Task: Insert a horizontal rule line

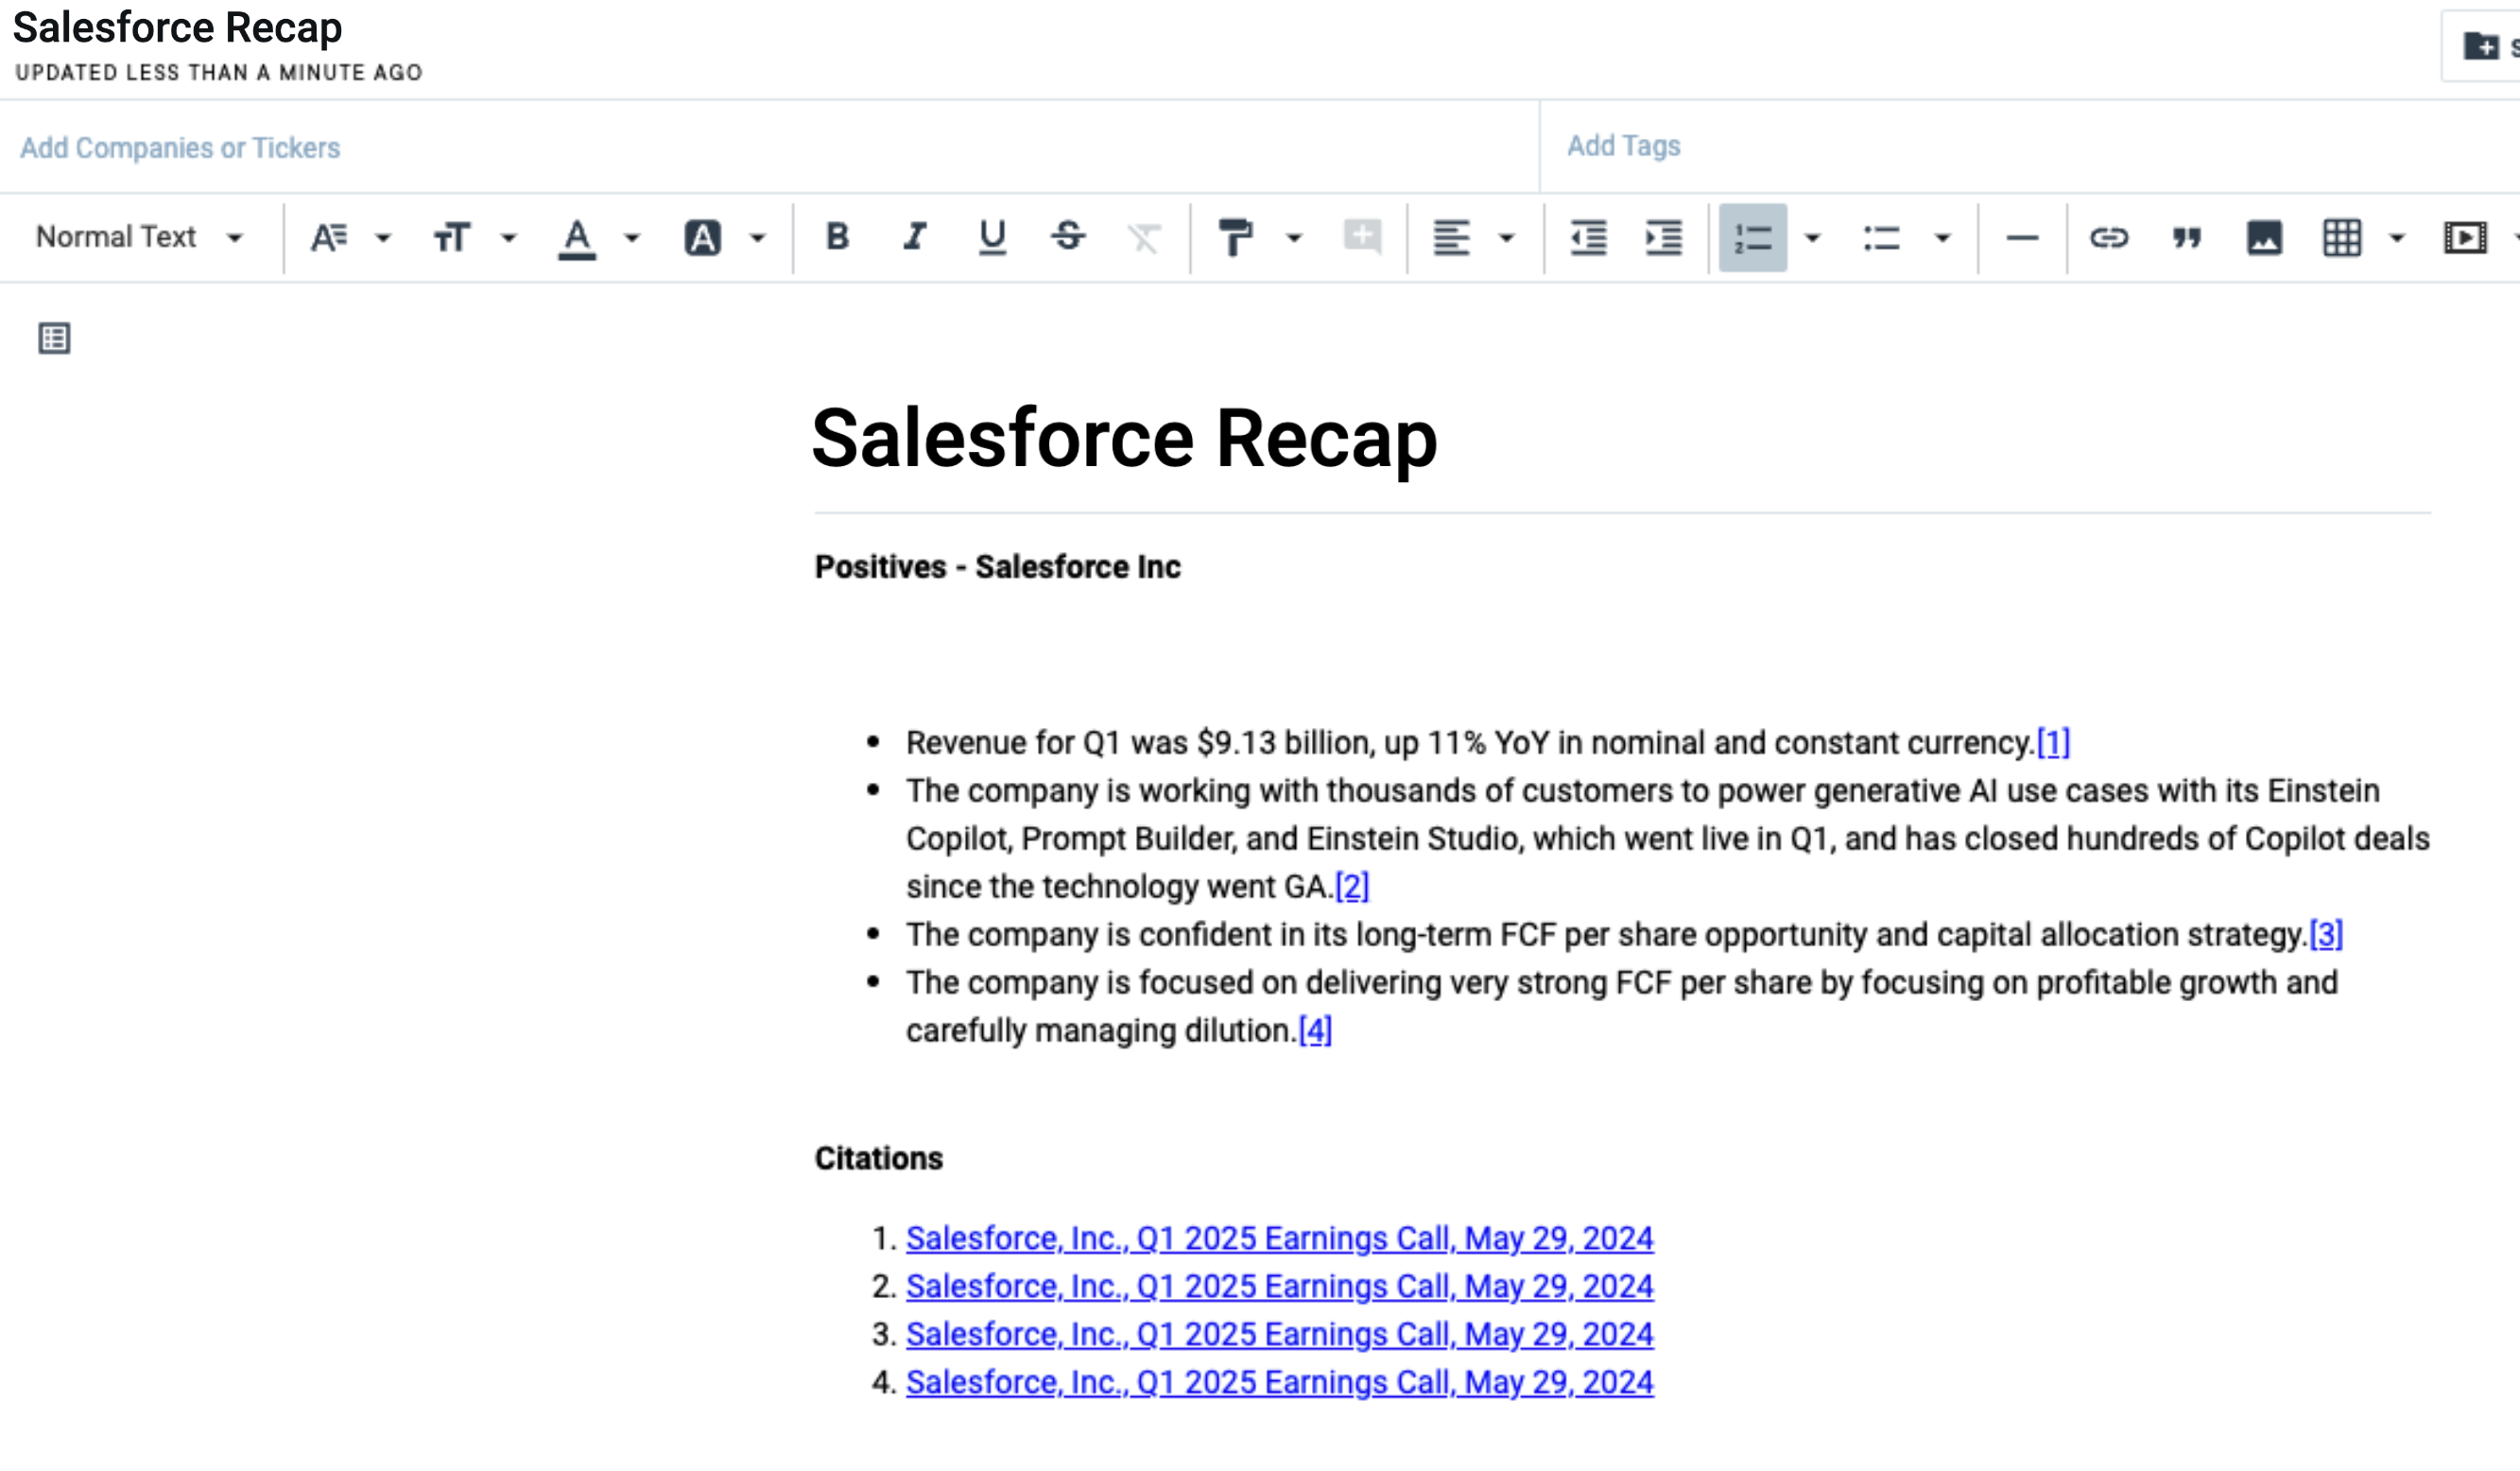Action: (x=2022, y=238)
